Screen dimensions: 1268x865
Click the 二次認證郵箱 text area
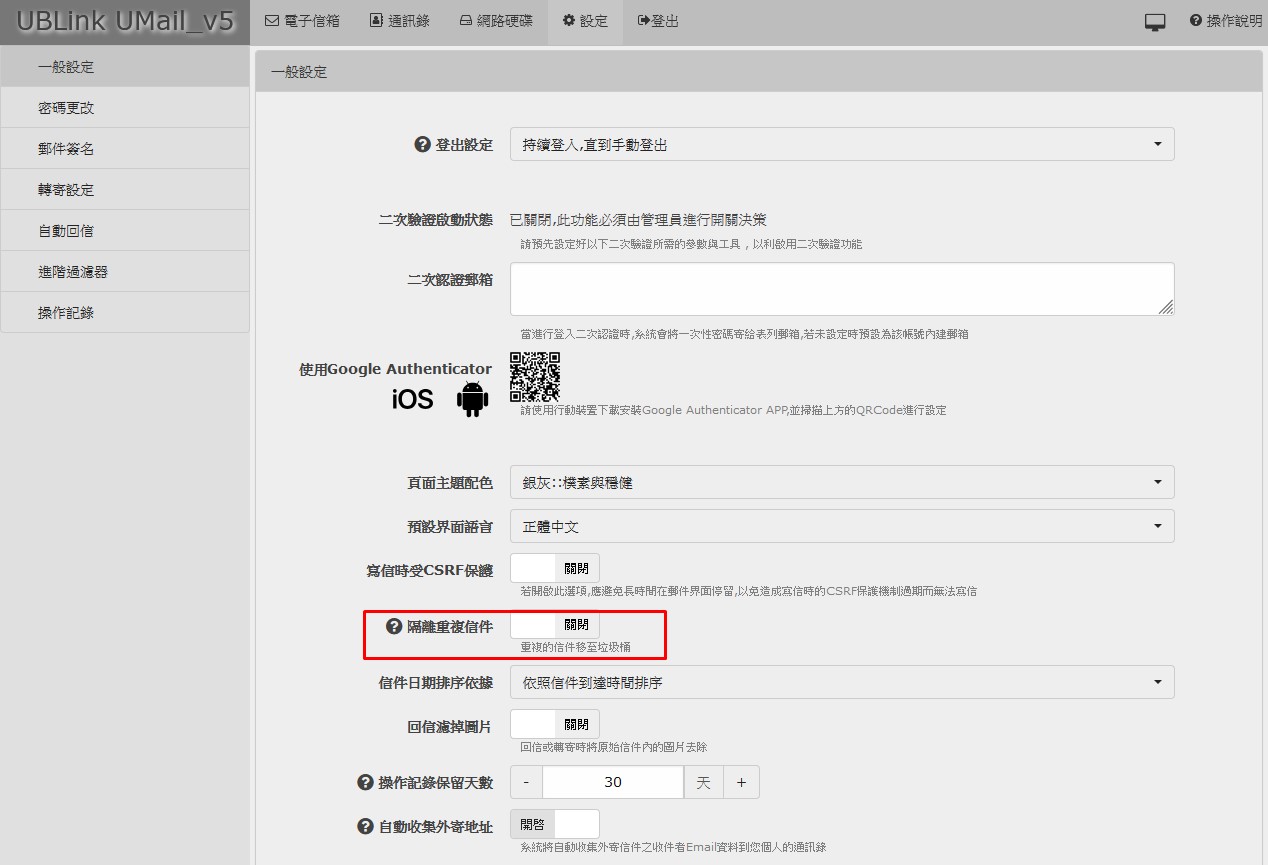[x=841, y=289]
